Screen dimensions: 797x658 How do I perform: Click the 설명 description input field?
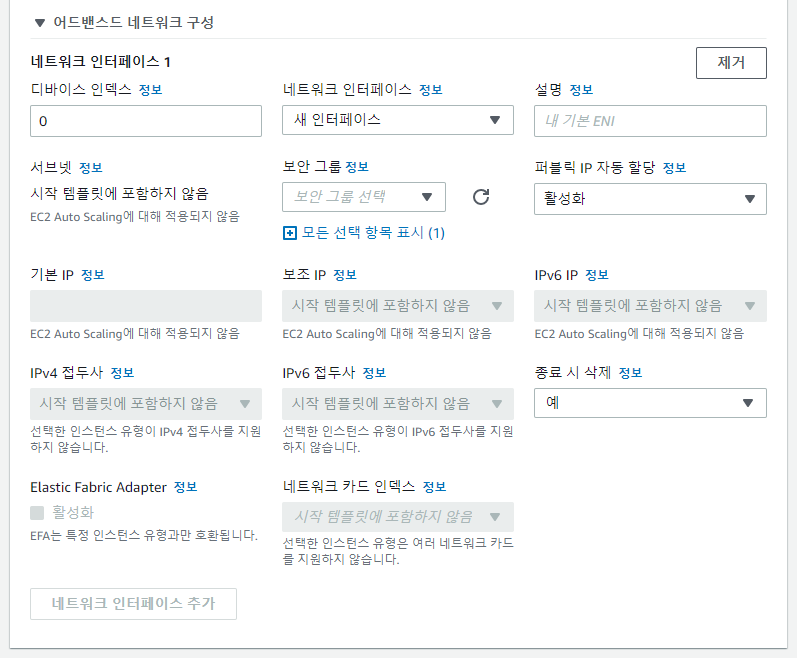pyautogui.click(x=650, y=121)
